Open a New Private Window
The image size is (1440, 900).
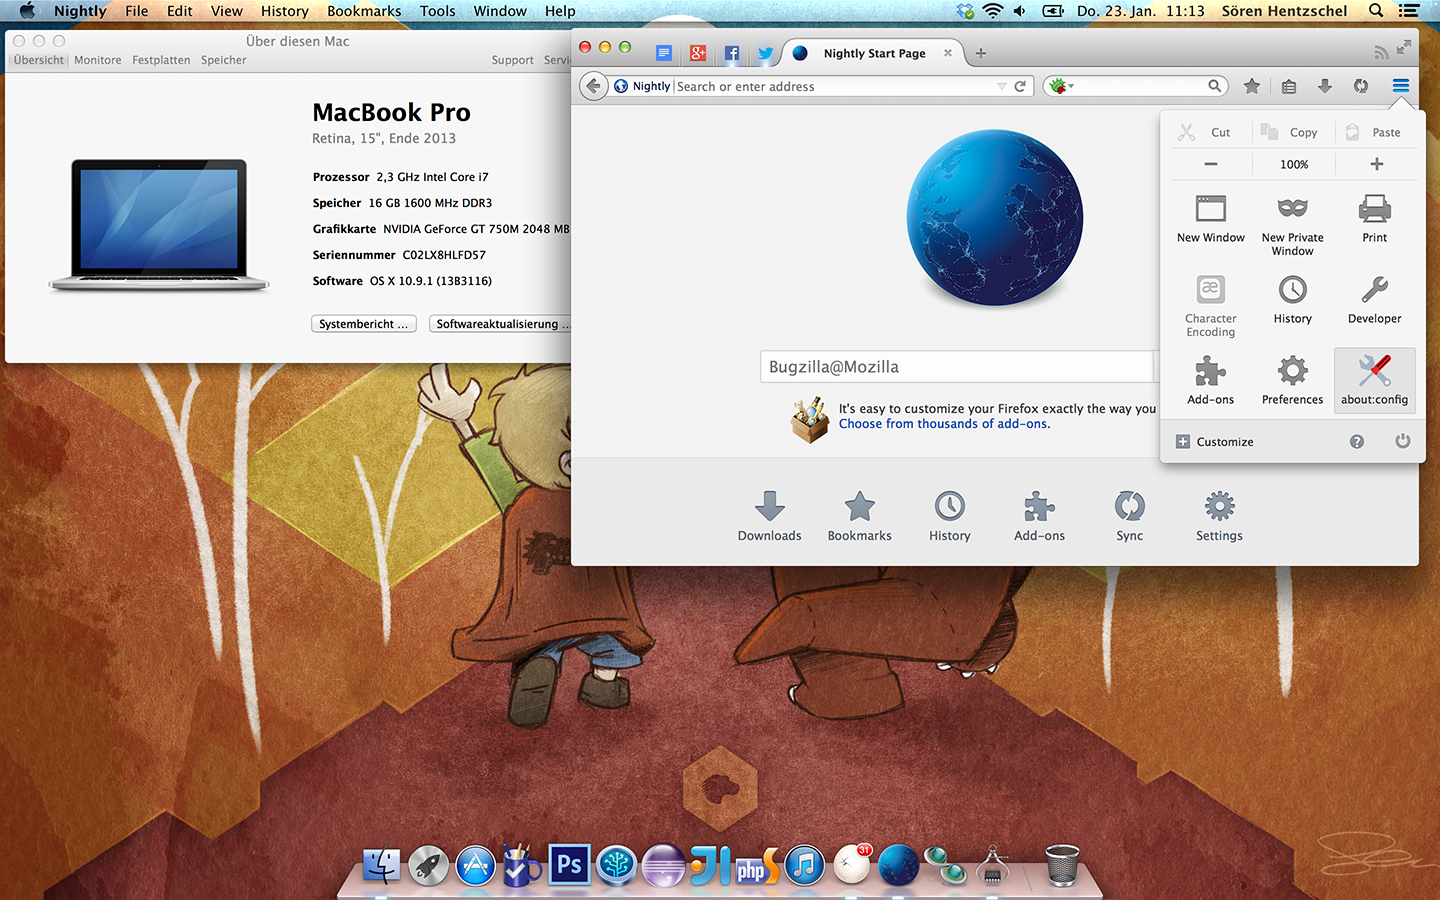1292,225
